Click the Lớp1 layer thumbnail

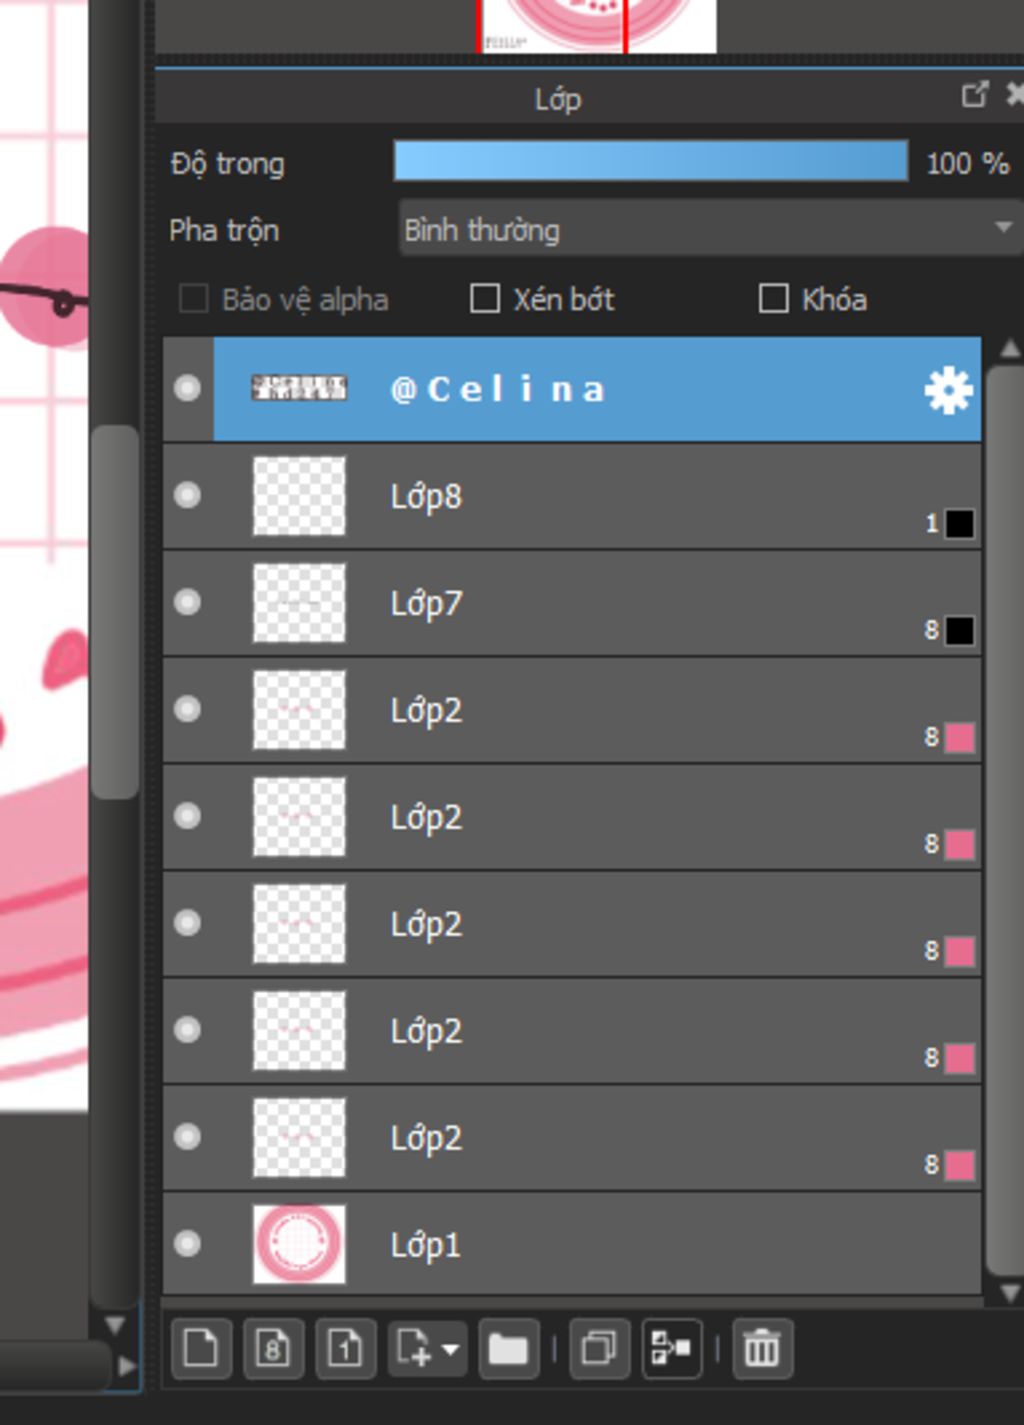click(299, 1243)
